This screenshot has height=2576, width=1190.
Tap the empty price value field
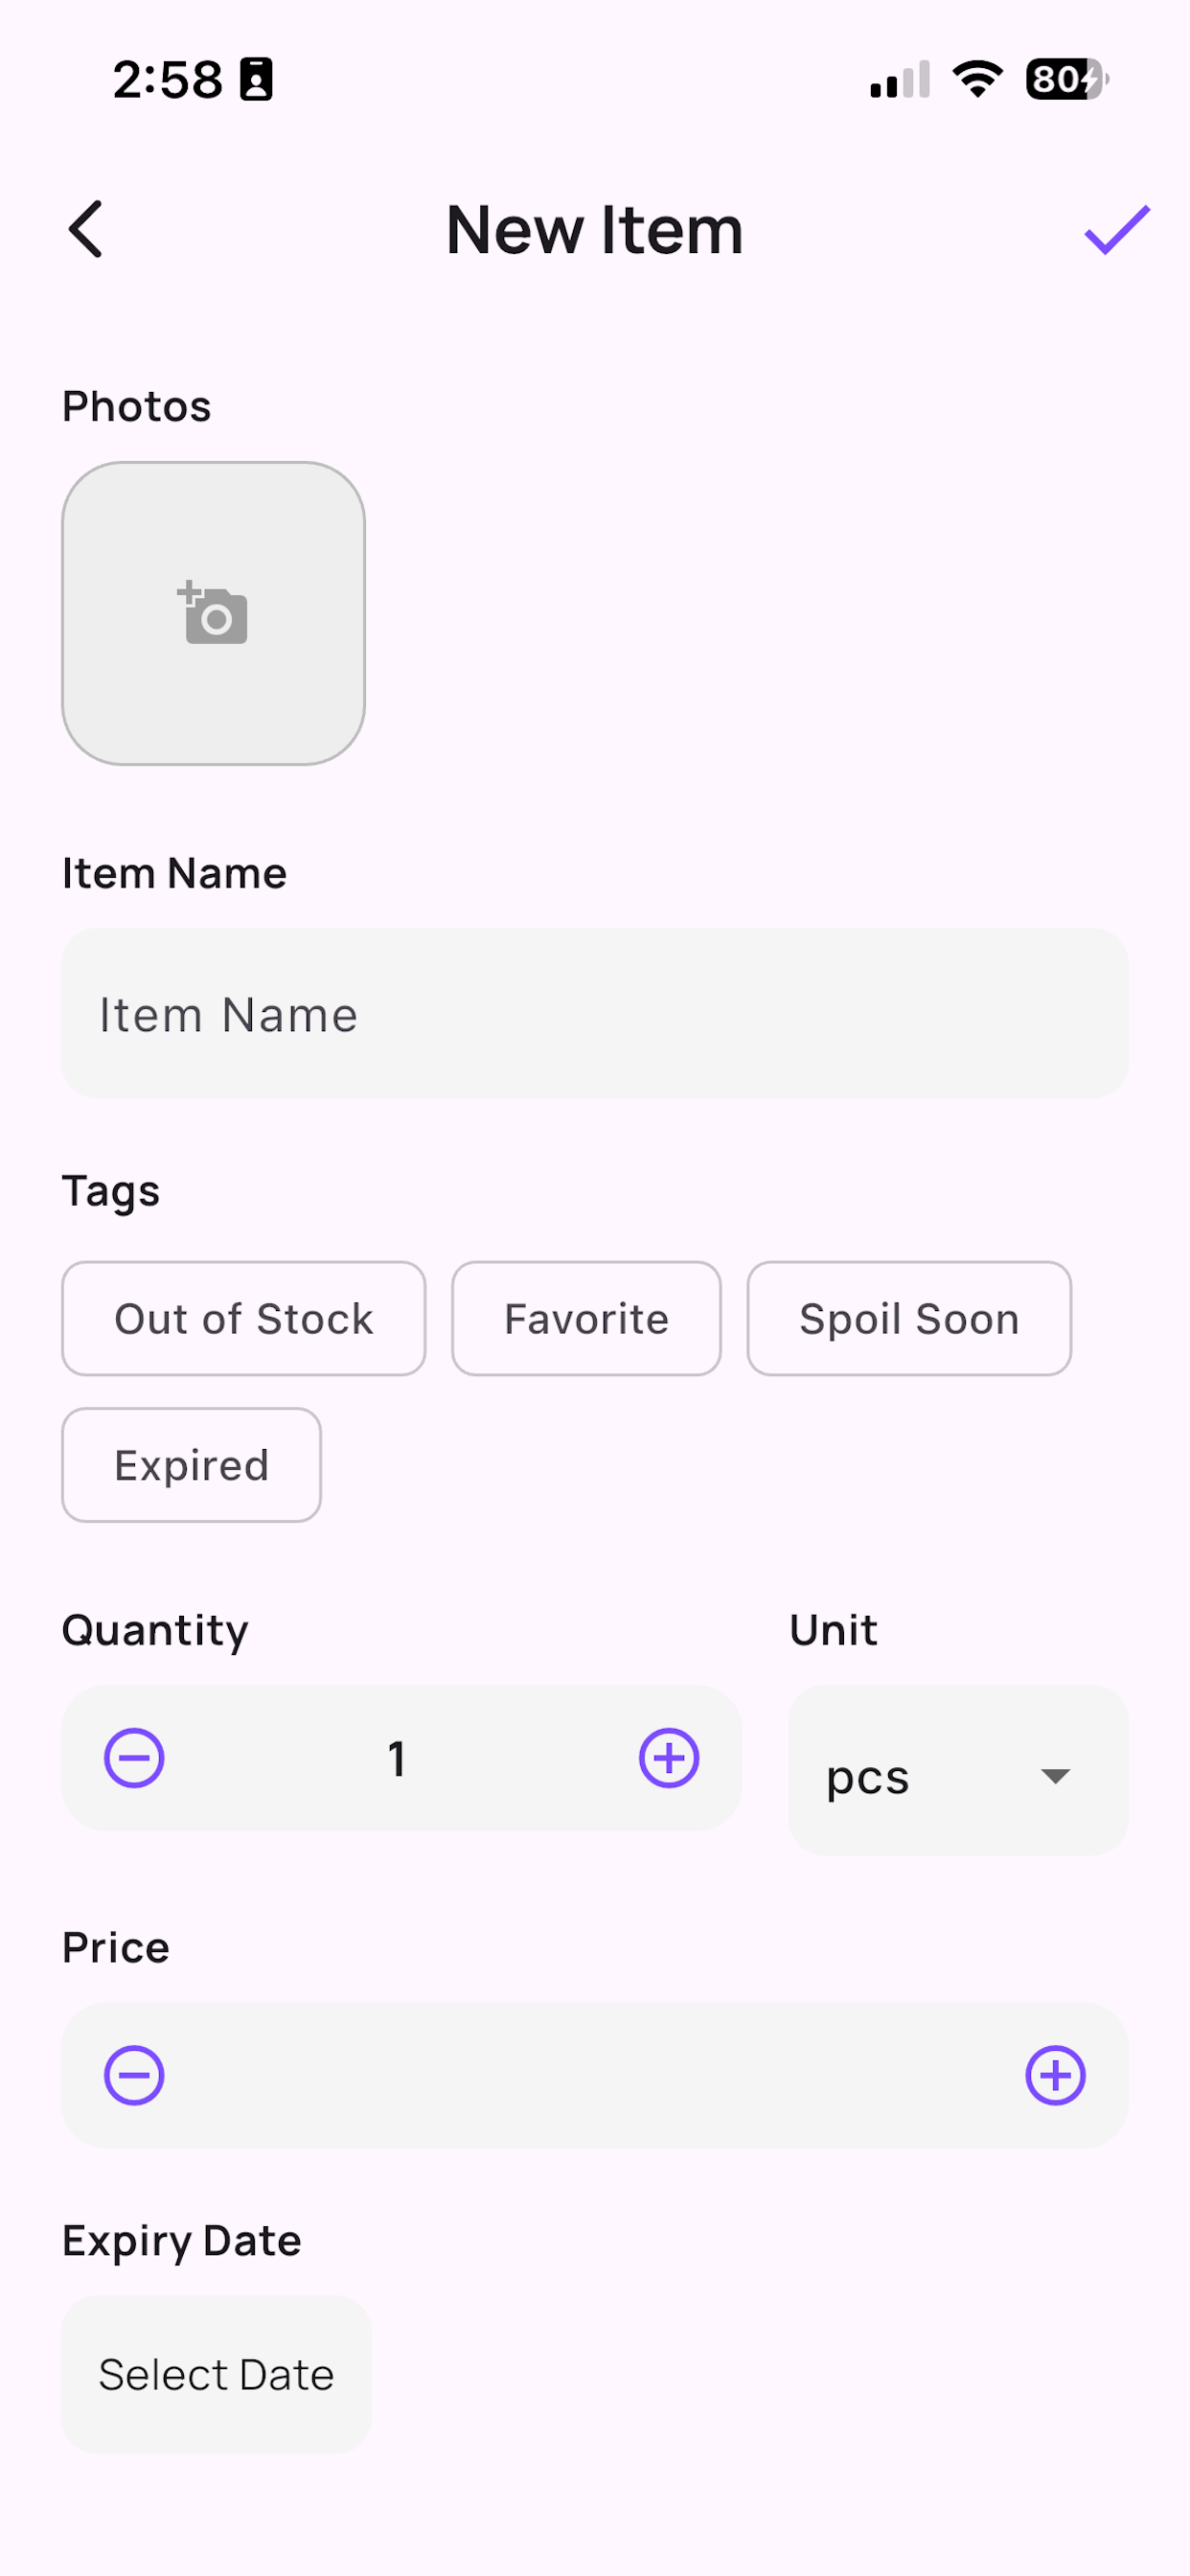point(595,2075)
